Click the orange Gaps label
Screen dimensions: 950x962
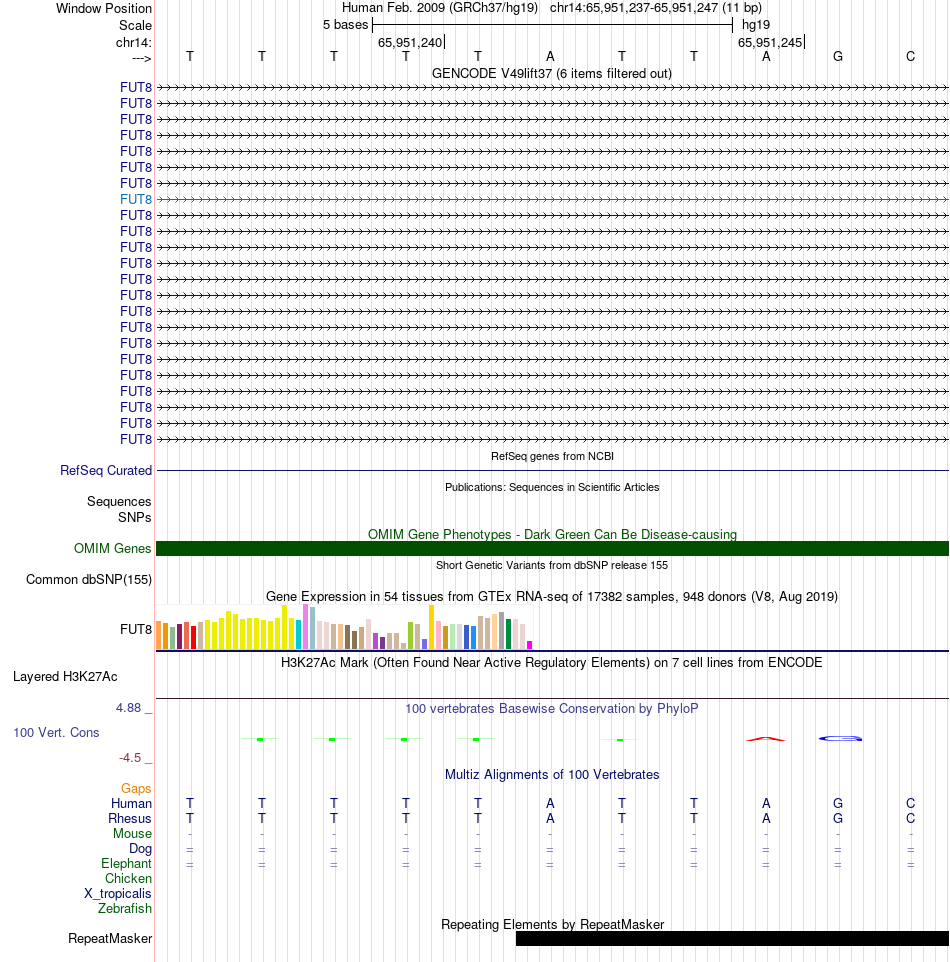tap(136, 788)
